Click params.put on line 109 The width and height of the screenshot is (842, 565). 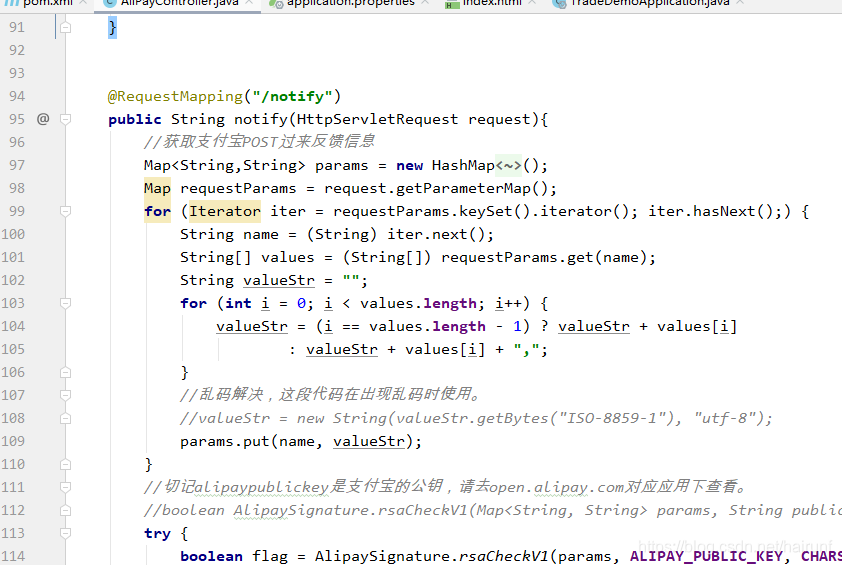(x=224, y=442)
